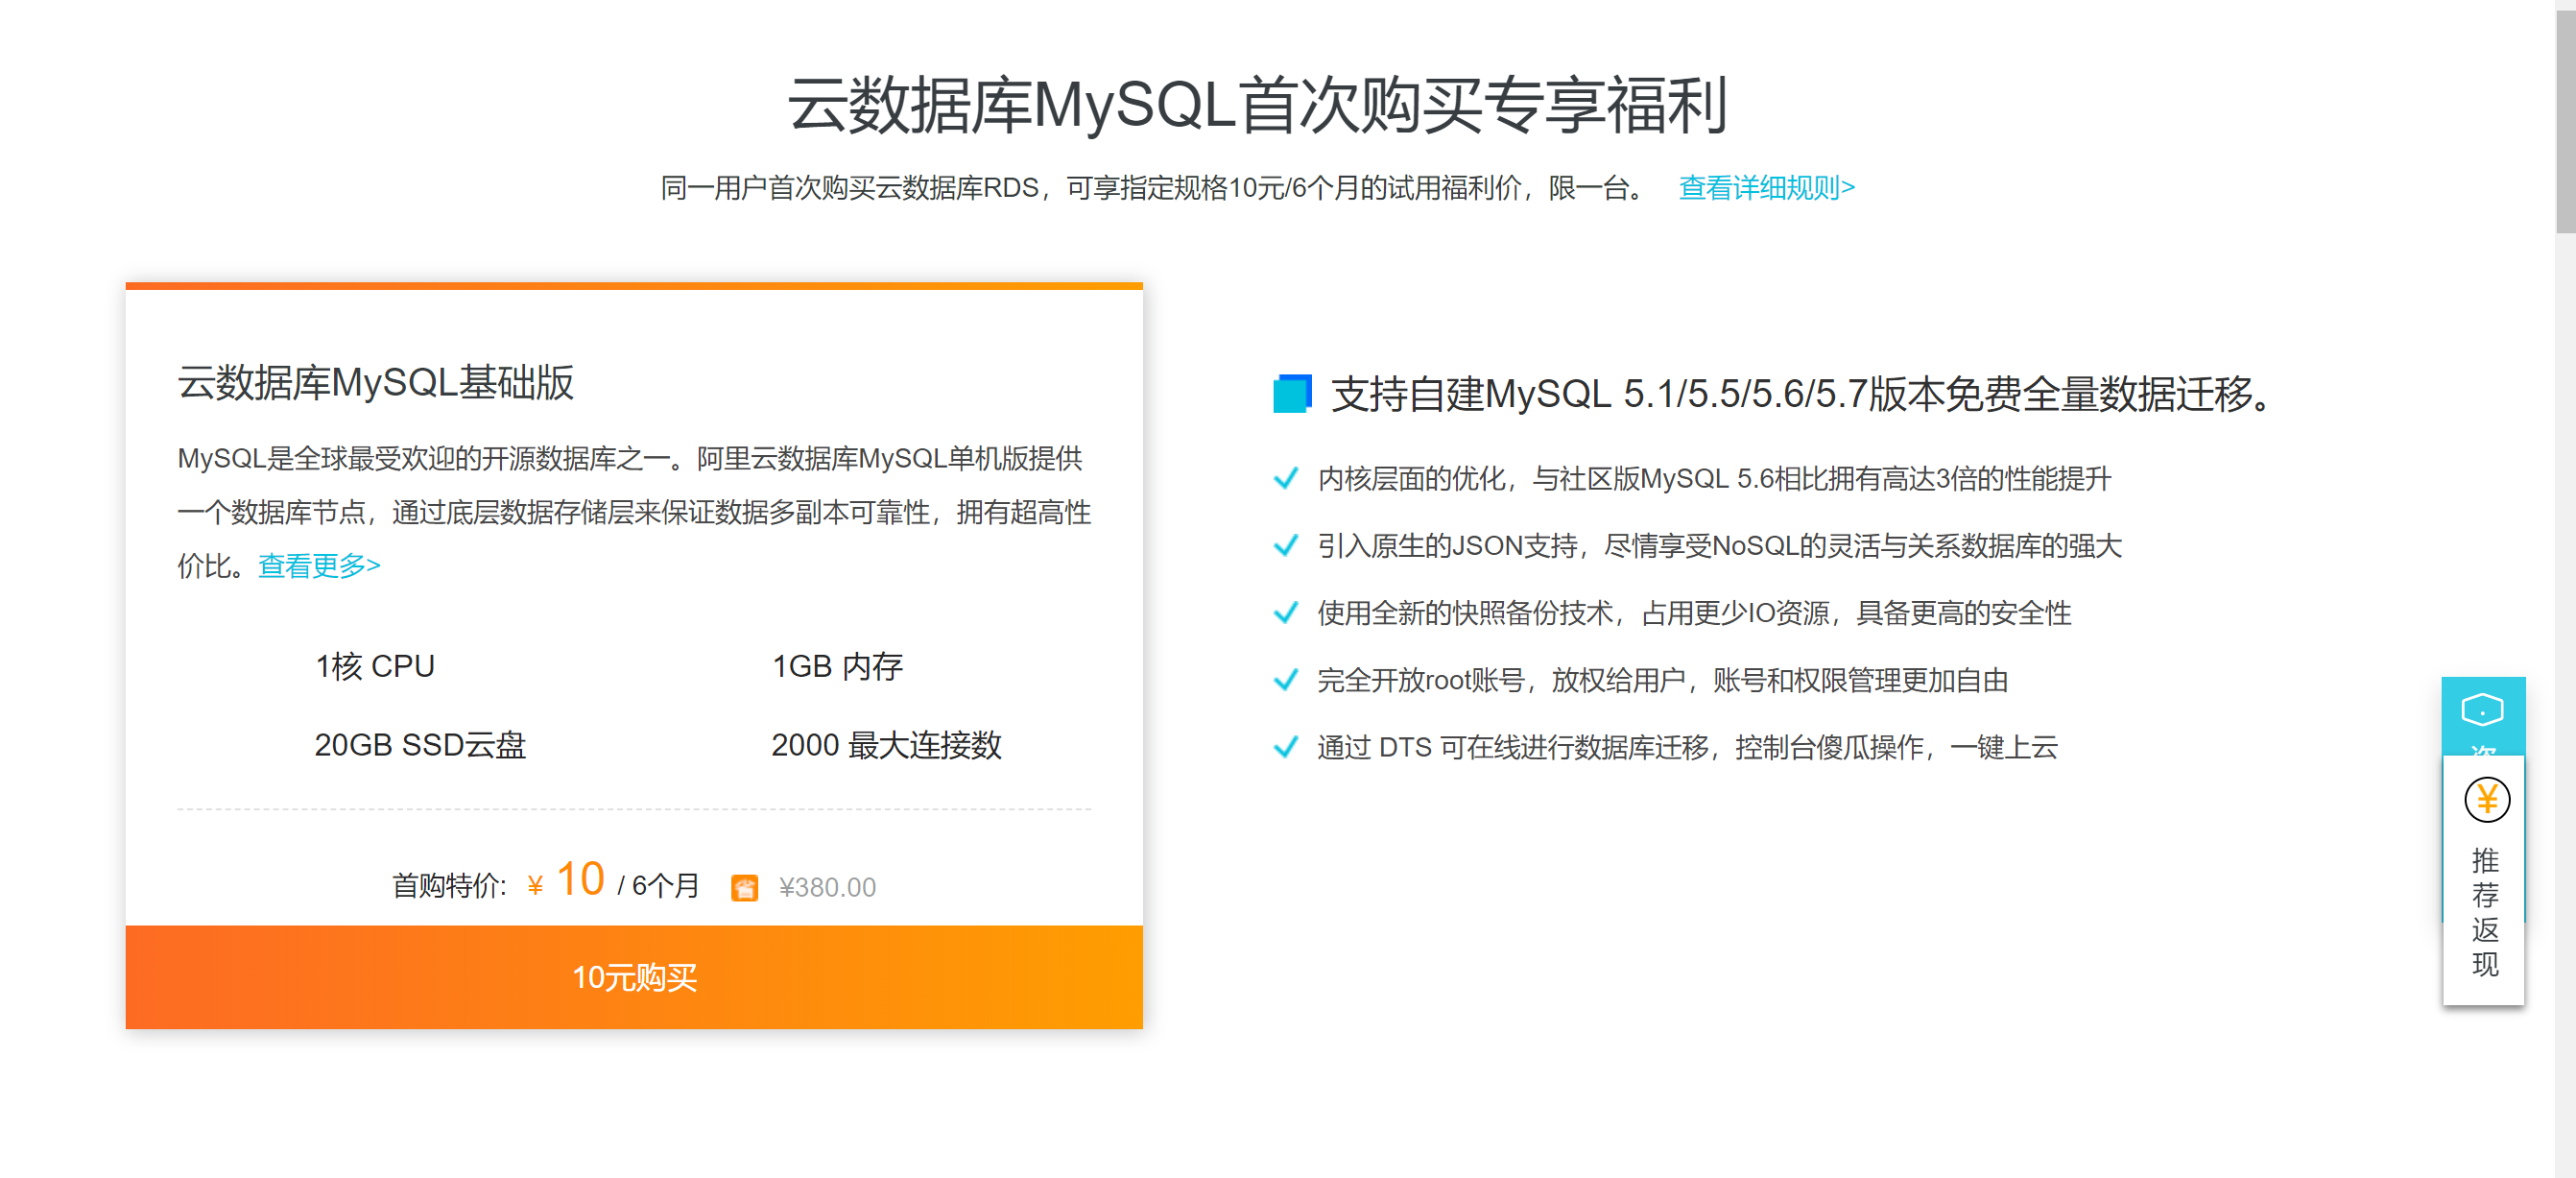Click the / 6个月 duration text
Viewport: 2576px width, 1178px height.
(x=658, y=886)
